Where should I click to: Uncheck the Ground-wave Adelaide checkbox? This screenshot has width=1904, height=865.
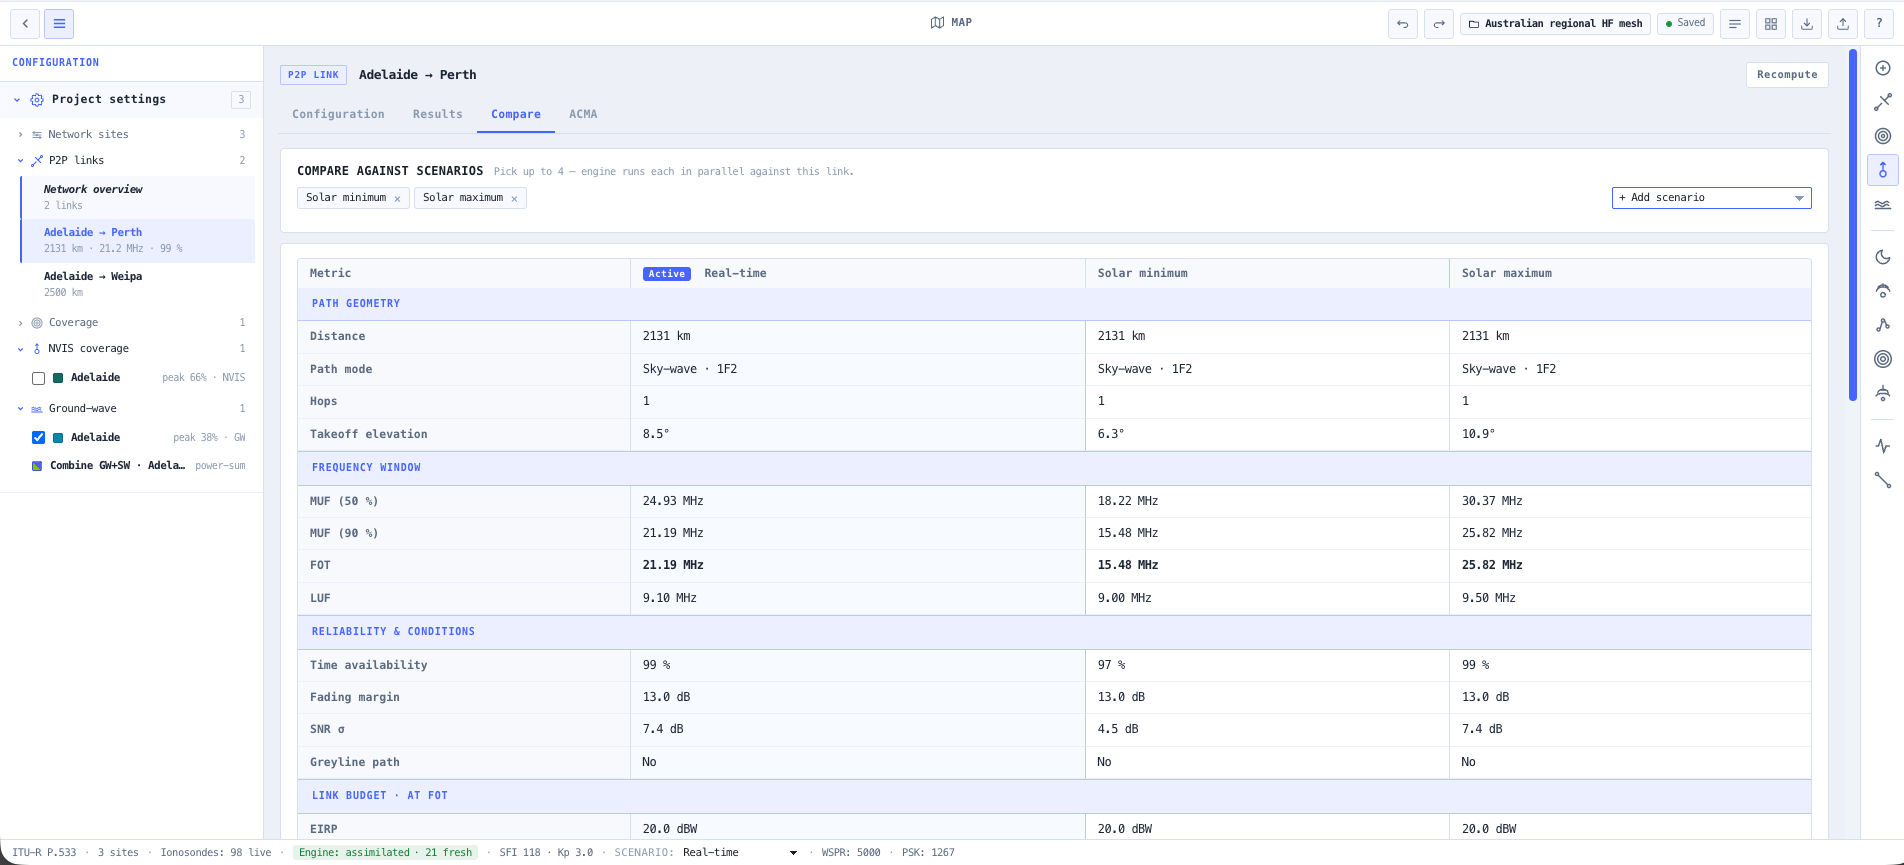pyautogui.click(x=38, y=438)
